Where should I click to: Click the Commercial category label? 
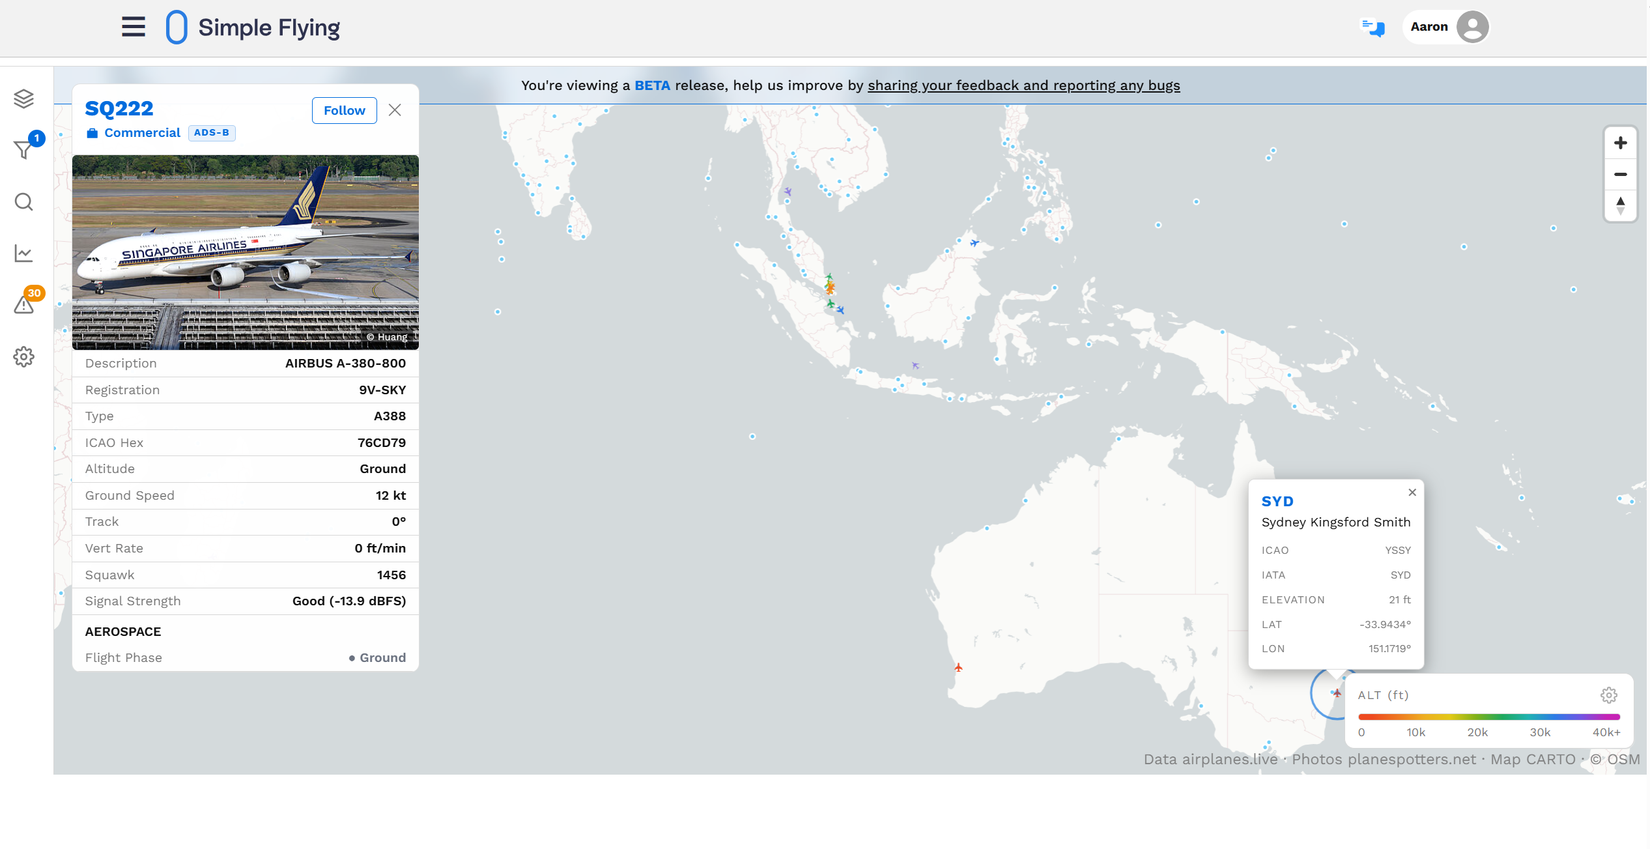pyautogui.click(x=142, y=132)
